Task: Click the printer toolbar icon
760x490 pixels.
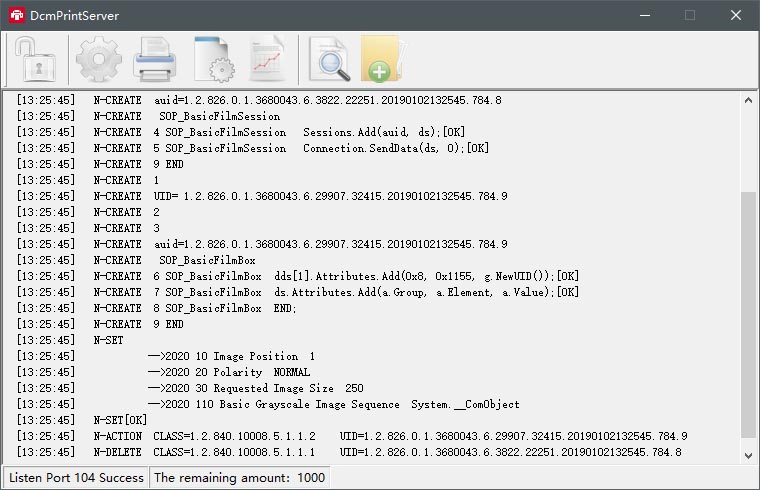Action: click(154, 60)
